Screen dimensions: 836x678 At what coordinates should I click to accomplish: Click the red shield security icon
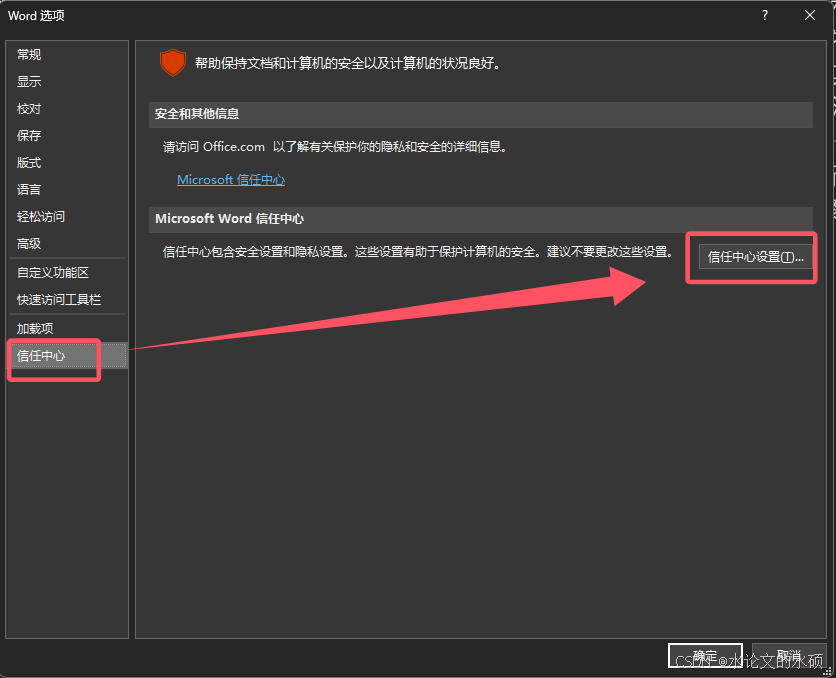coord(173,63)
